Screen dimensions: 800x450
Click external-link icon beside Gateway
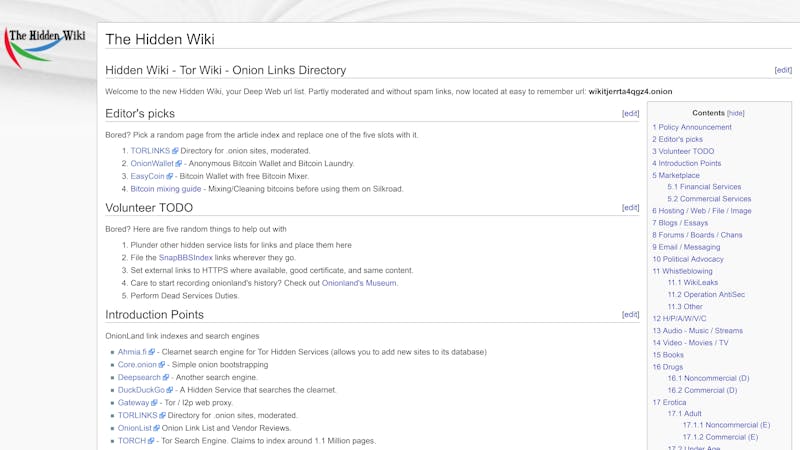pos(154,403)
